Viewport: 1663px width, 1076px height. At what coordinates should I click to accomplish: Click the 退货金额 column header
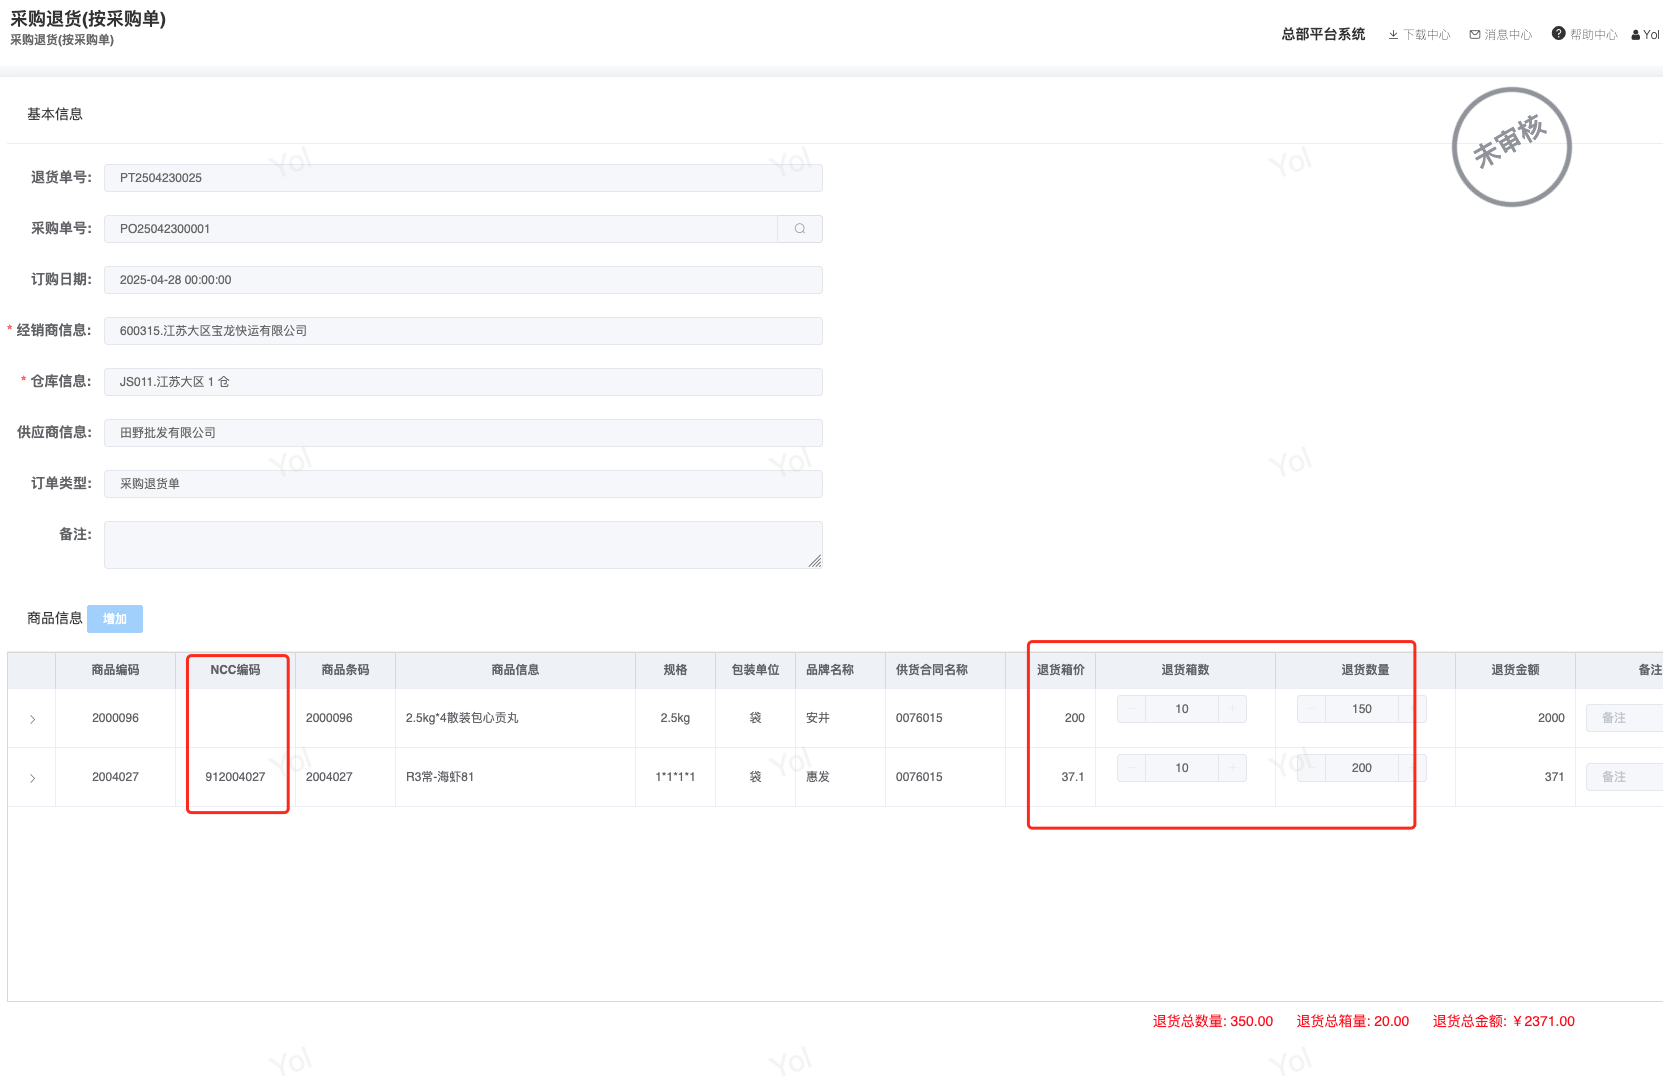1515,670
